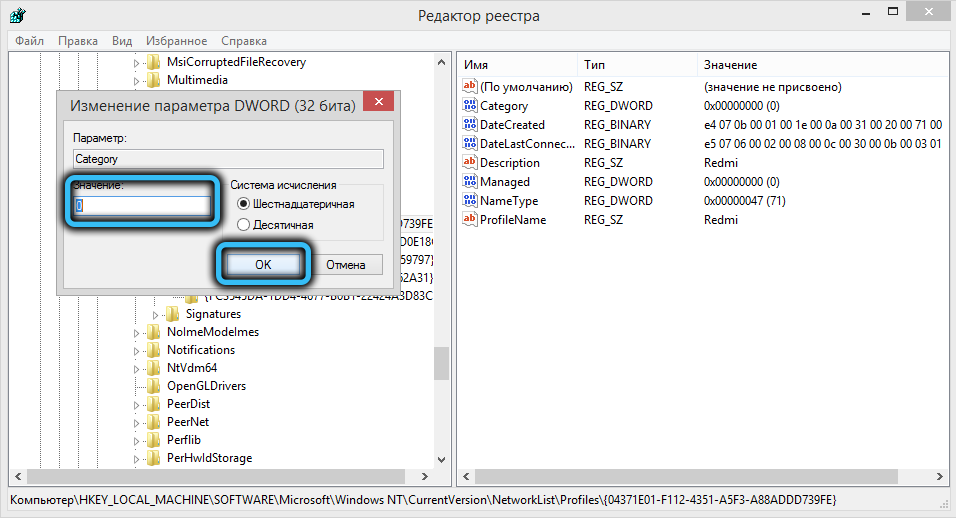This screenshot has height=518, width=956.
Task: Select the ProfileName string value icon
Action: [x=470, y=220]
